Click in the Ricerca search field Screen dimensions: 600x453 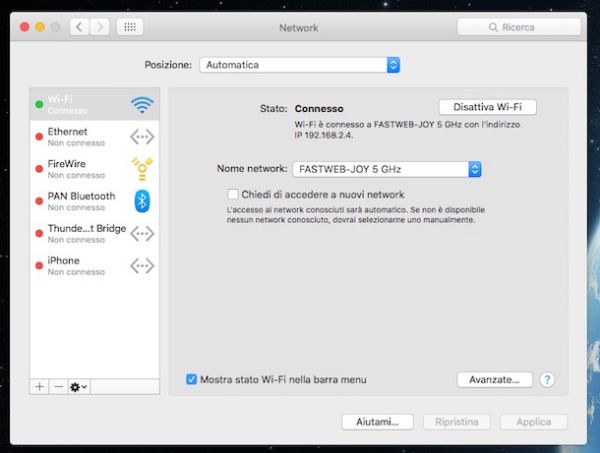click(x=519, y=27)
